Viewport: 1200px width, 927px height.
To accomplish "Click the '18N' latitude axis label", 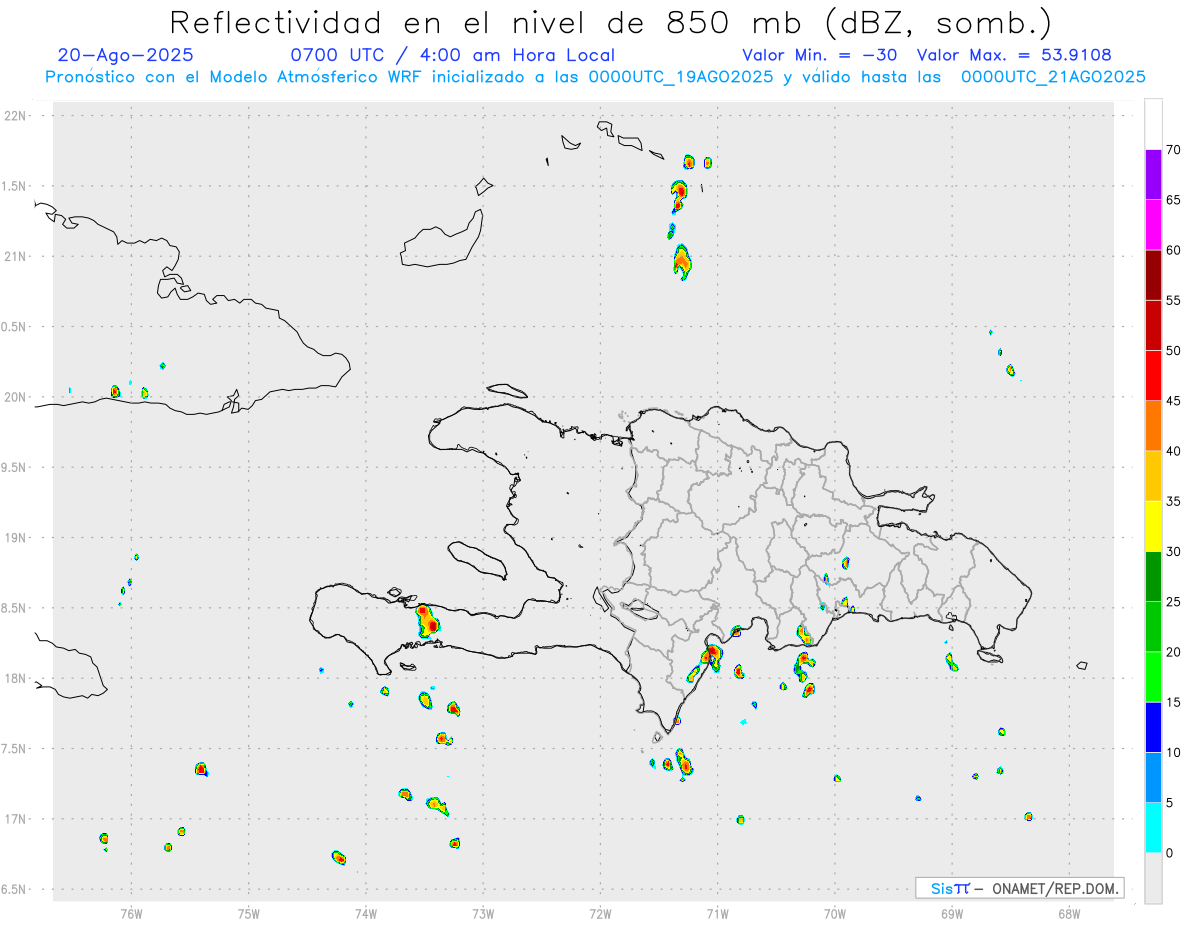I will pos(16,679).
